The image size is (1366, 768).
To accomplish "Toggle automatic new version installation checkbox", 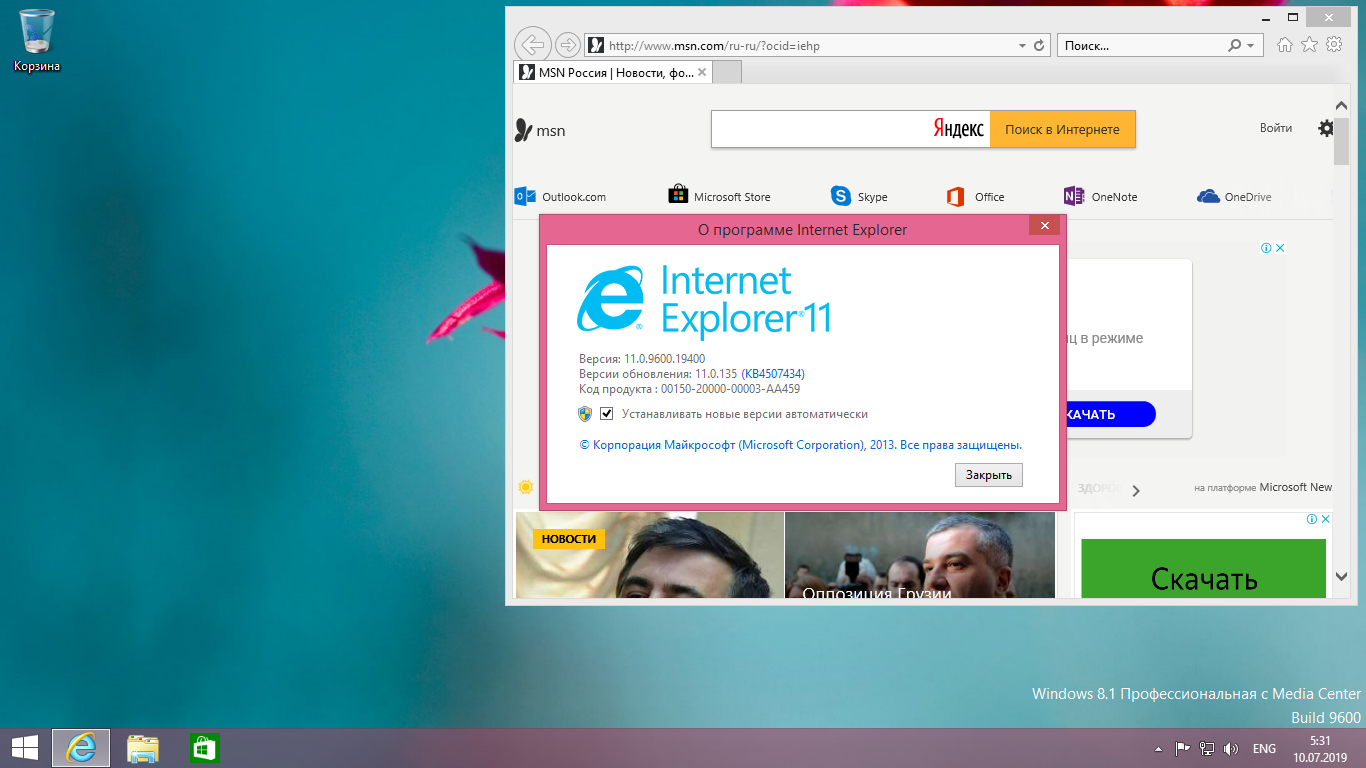I will pyautogui.click(x=606, y=414).
